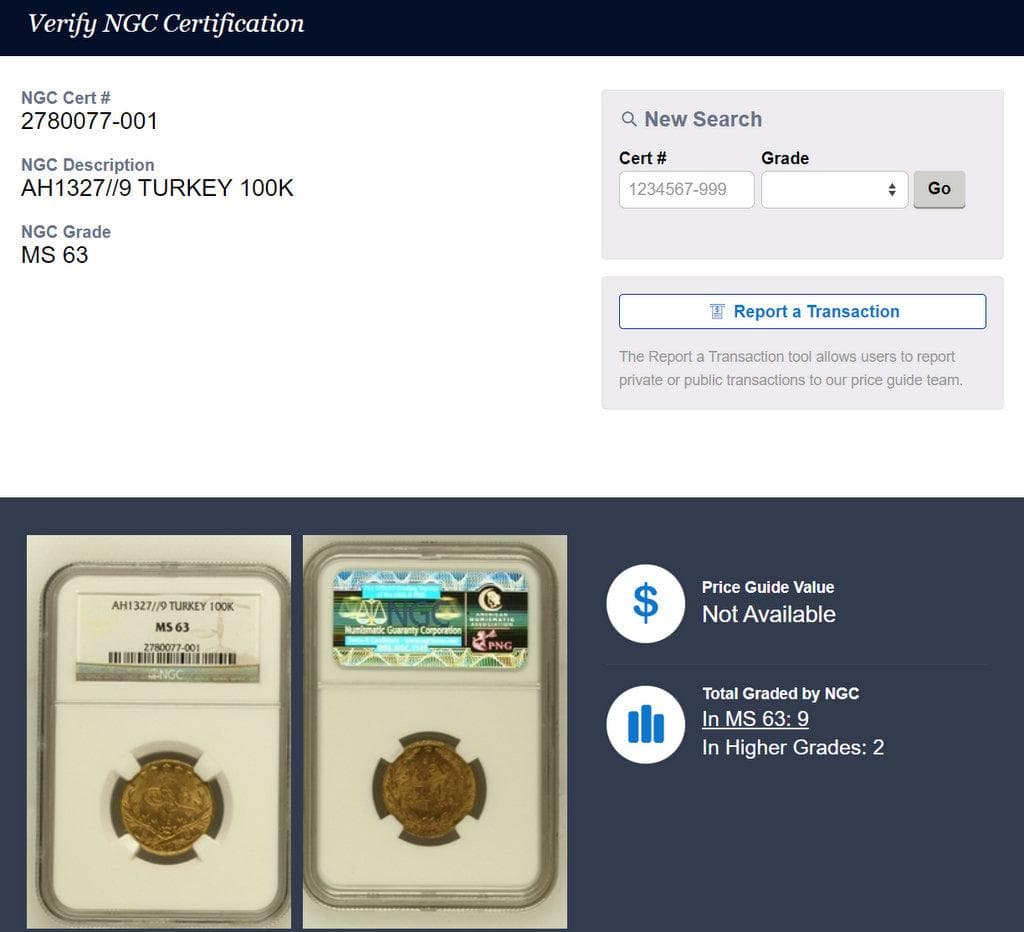Click the blue bar chart statistics icon
The width and height of the screenshot is (1024, 932).
point(645,724)
